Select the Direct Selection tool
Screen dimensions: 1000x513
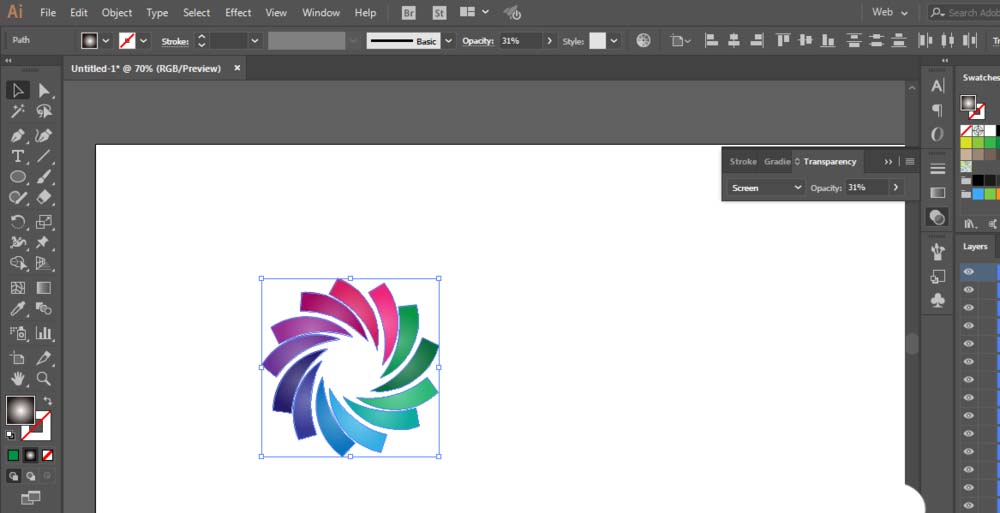pos(44,91)
